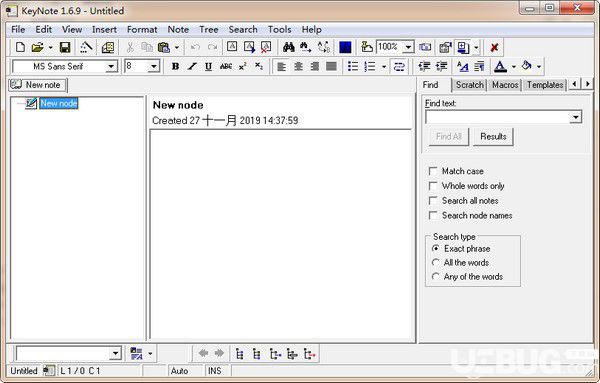This screenshot has width=600, height=383.
Task: Switch to the Scratch tab
Action: click(x=470, y=85)
